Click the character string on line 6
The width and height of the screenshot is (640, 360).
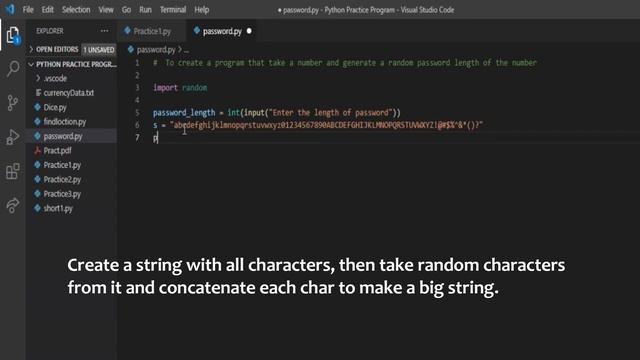coord(327,125)
